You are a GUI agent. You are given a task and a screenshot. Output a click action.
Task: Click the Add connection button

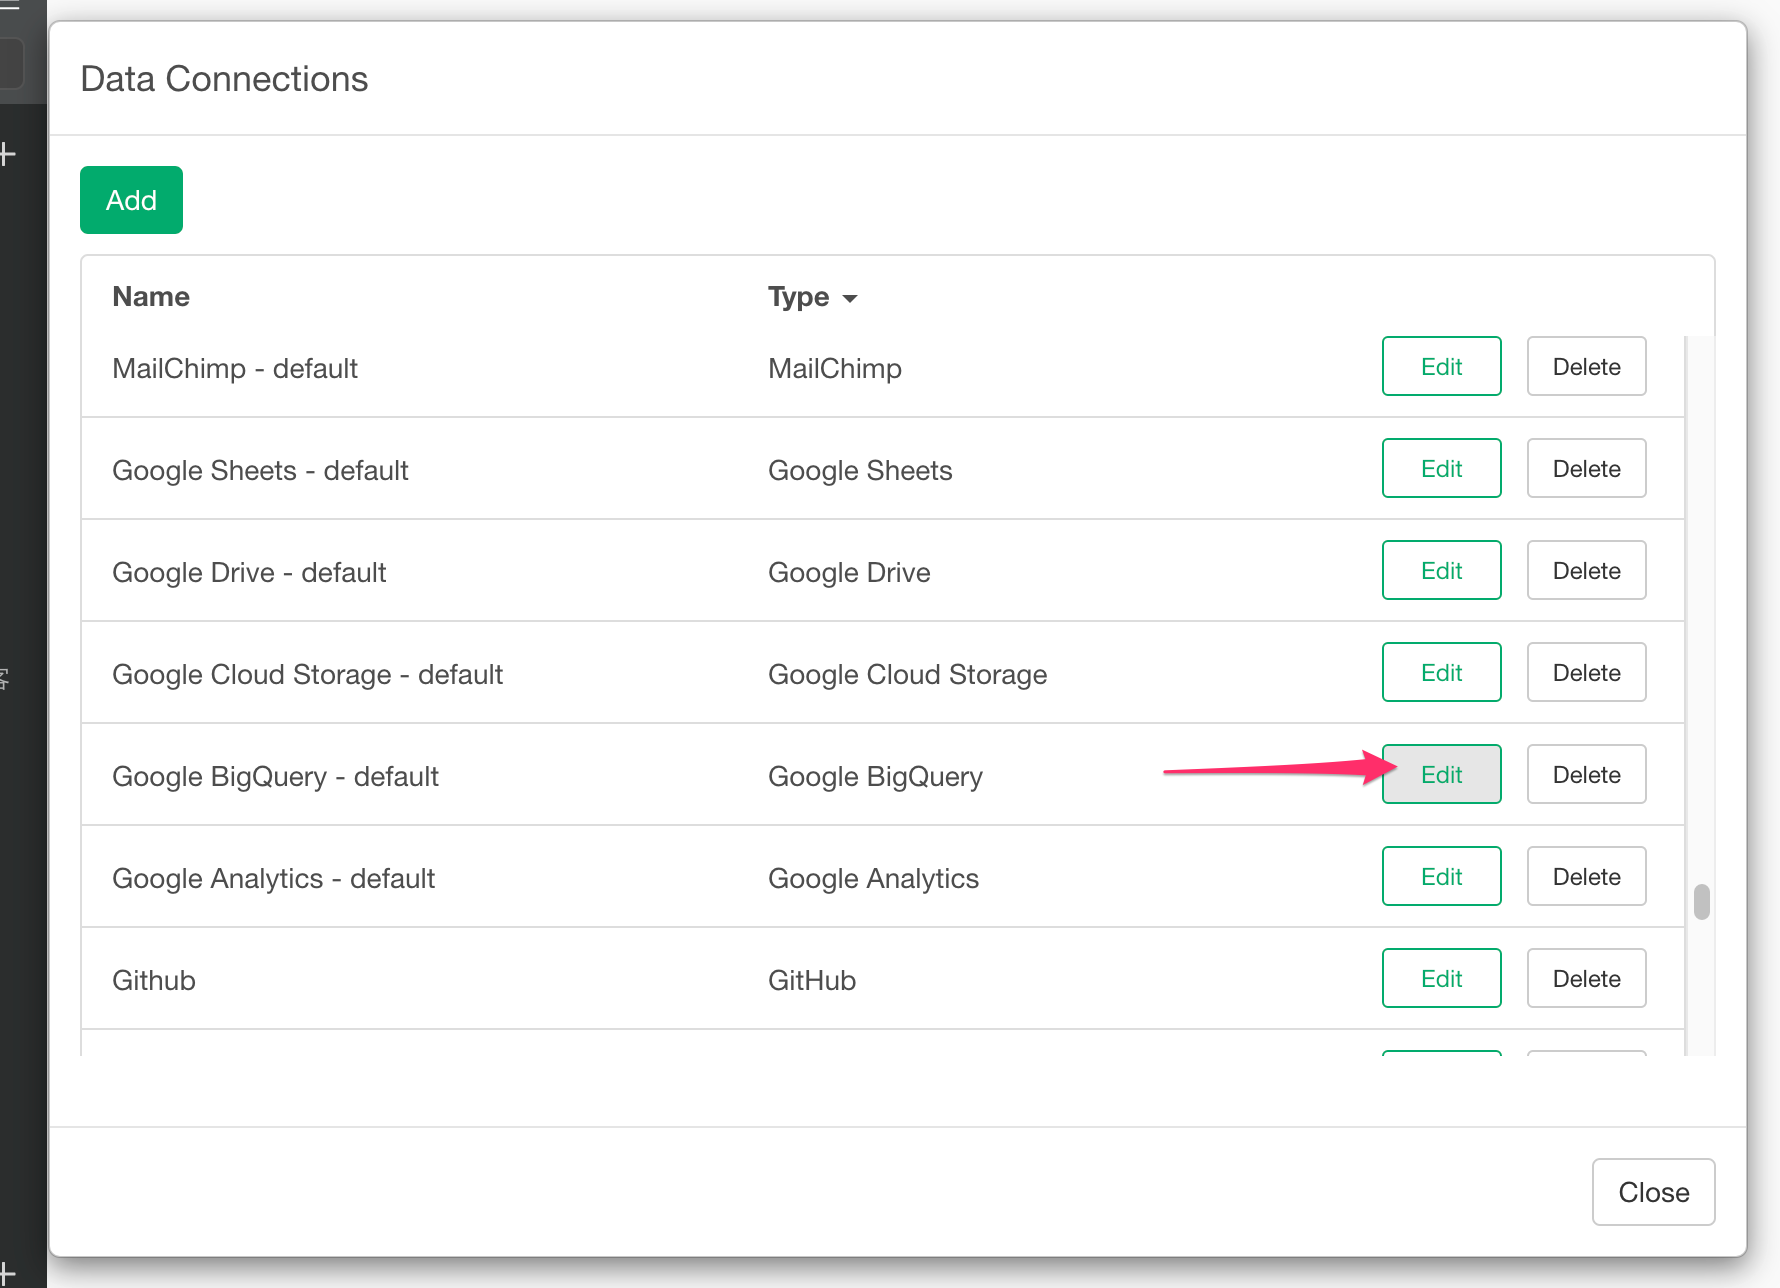coord(131,200)
